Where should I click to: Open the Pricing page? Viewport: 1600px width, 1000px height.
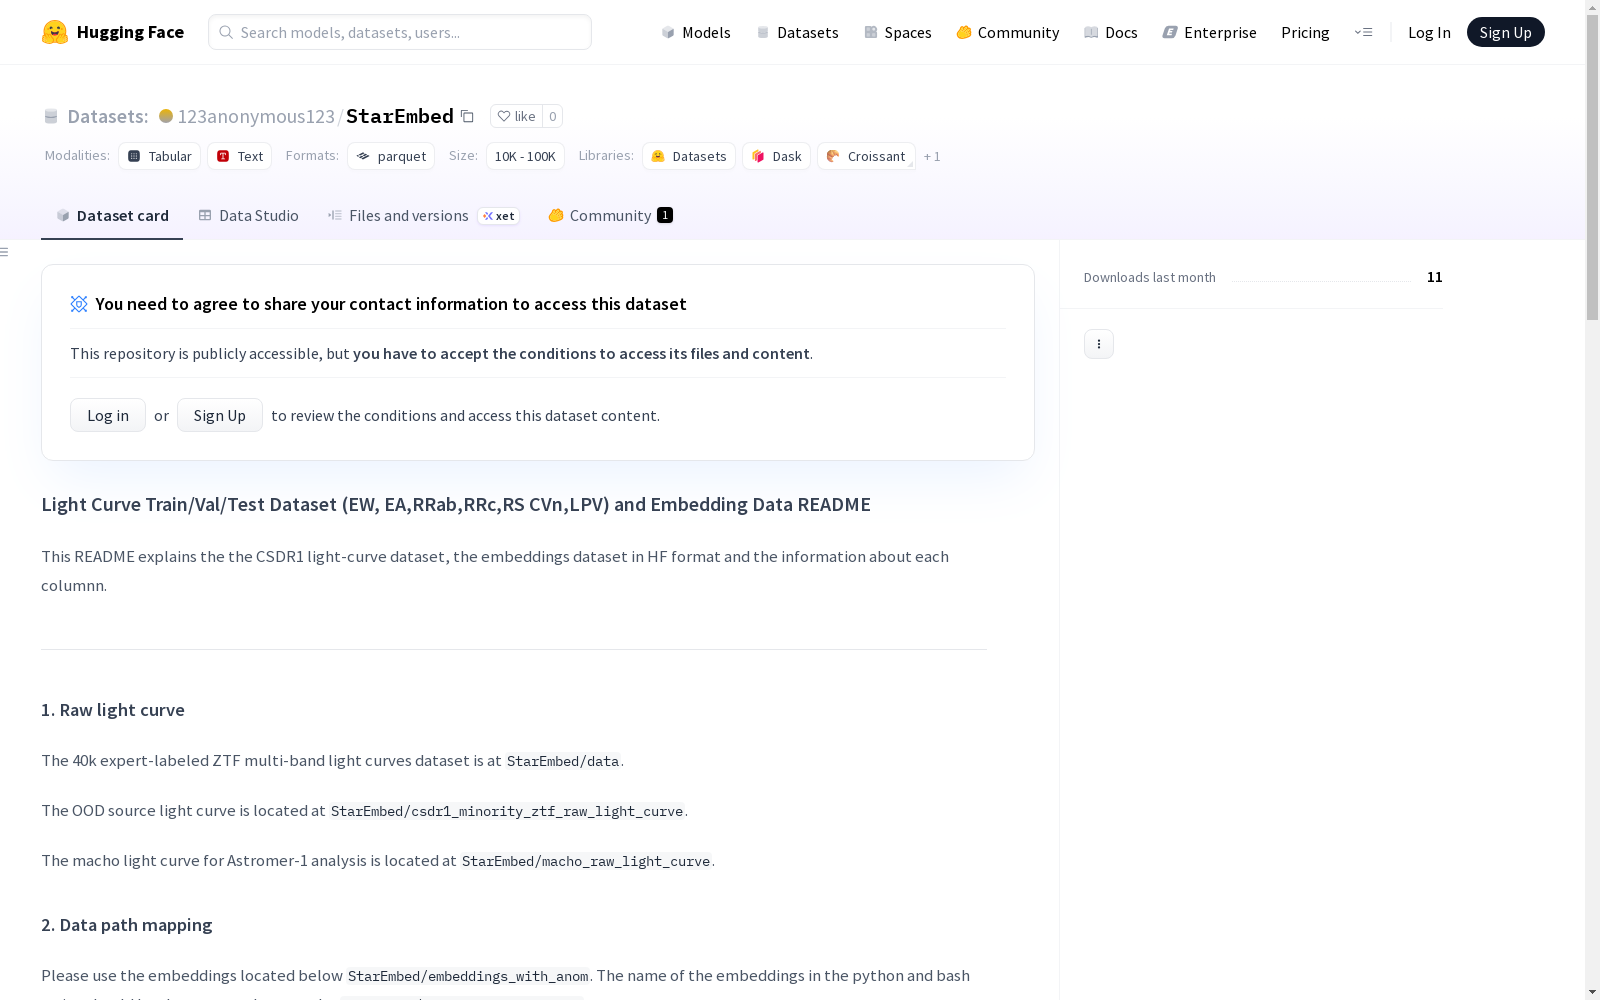(1305, 32)
